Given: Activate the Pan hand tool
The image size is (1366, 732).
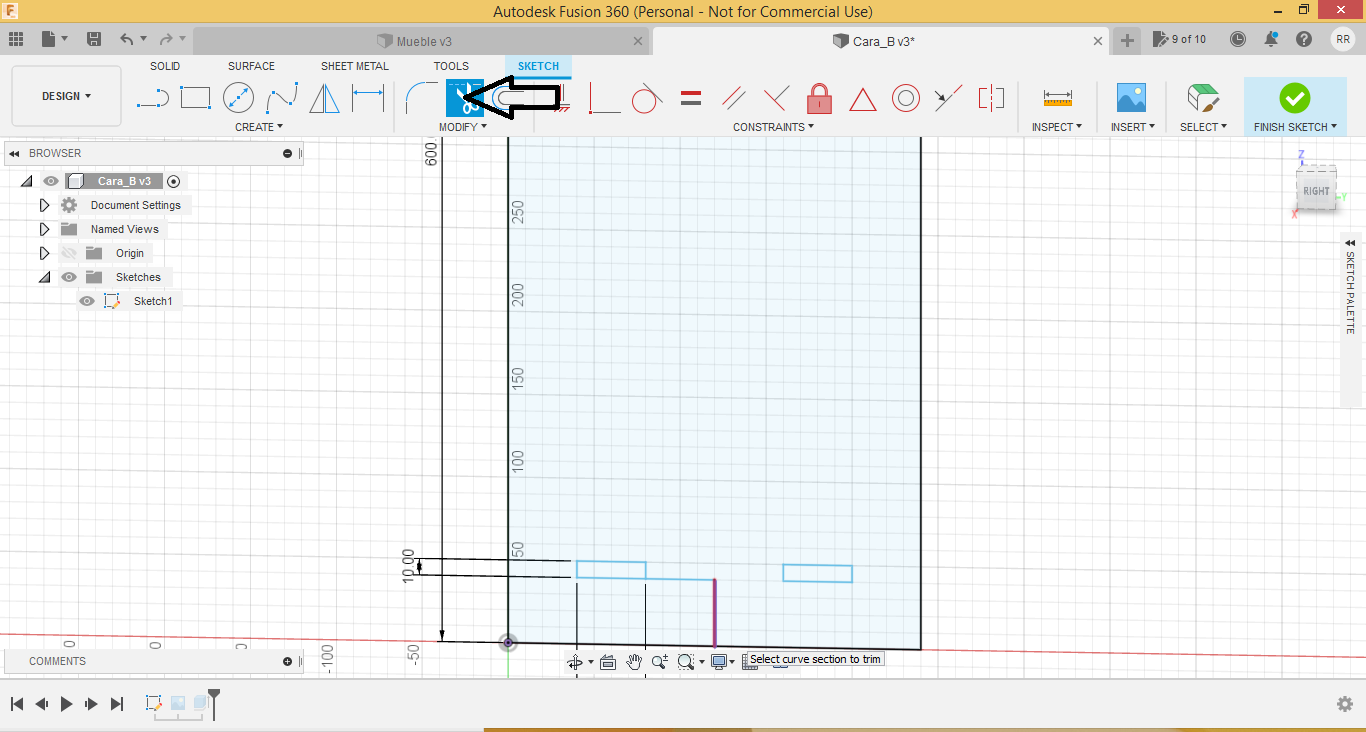Looking at the screenshot, I should (634, 662).
